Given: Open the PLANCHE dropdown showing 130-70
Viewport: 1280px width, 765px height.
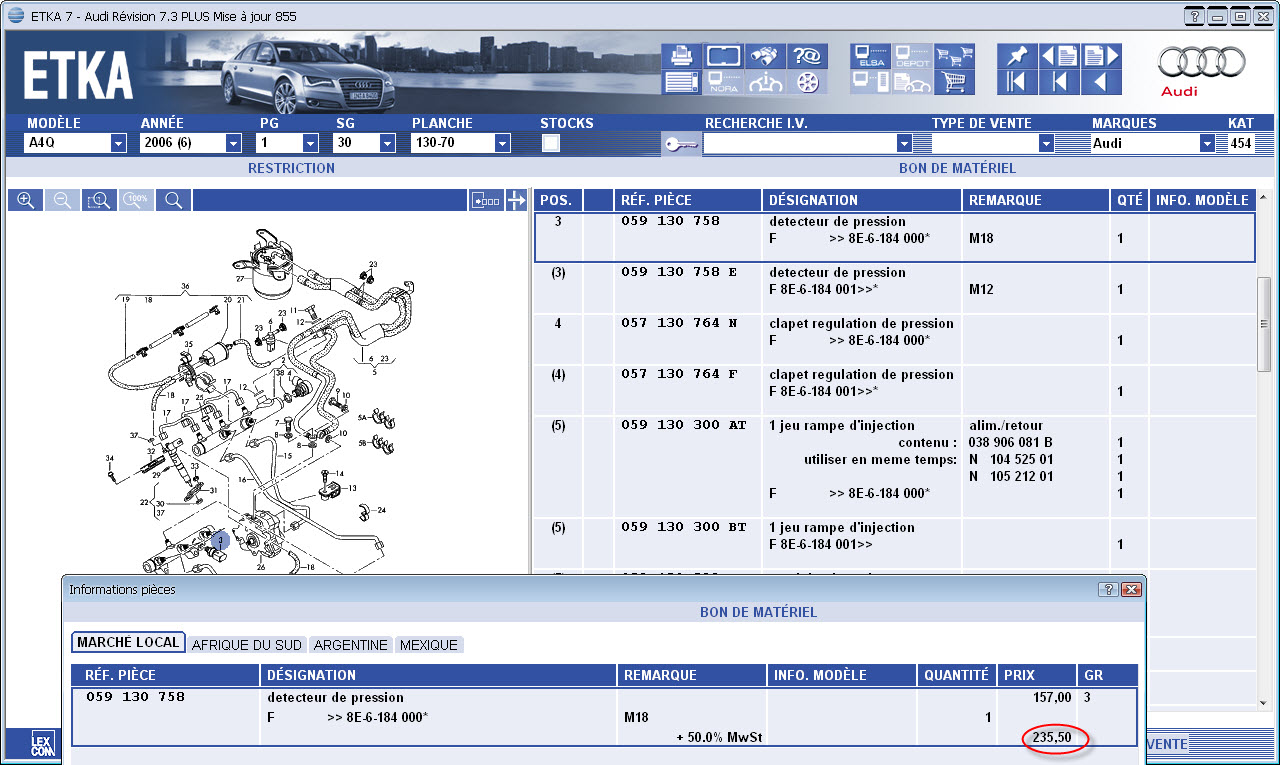Looking at the screenshot, I should [502, 144].
